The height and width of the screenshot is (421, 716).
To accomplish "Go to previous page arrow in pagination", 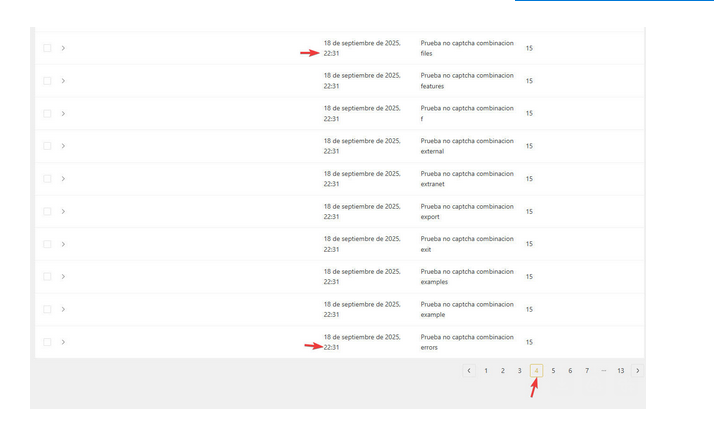I will (469, 371).
